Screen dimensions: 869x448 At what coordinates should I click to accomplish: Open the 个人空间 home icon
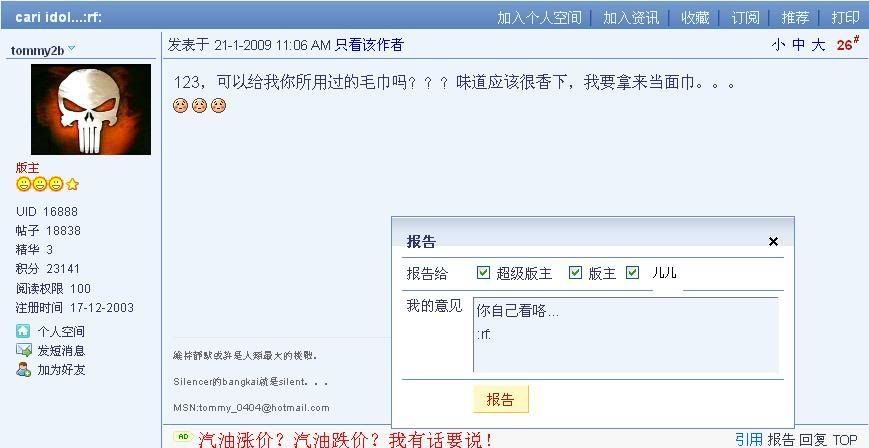pyautogui.click(x=23, y=332)
